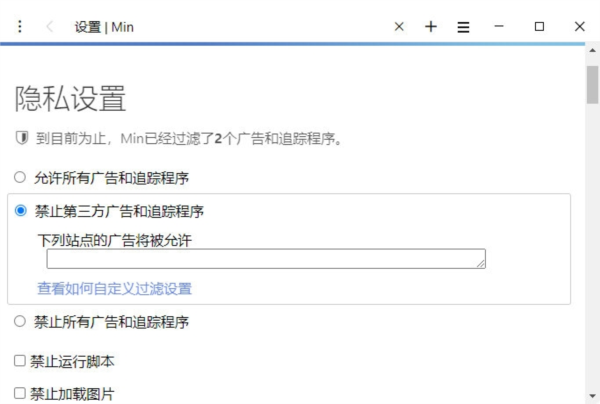Click the scrollbar up arrow
Screen dimensions: 600x404
click(x=593, y=50)
